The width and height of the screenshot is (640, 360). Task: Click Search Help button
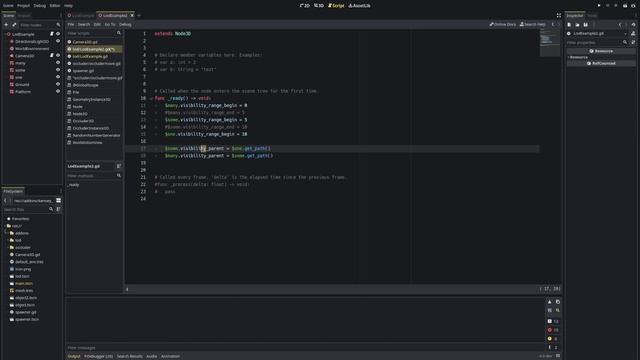(533, 24)
